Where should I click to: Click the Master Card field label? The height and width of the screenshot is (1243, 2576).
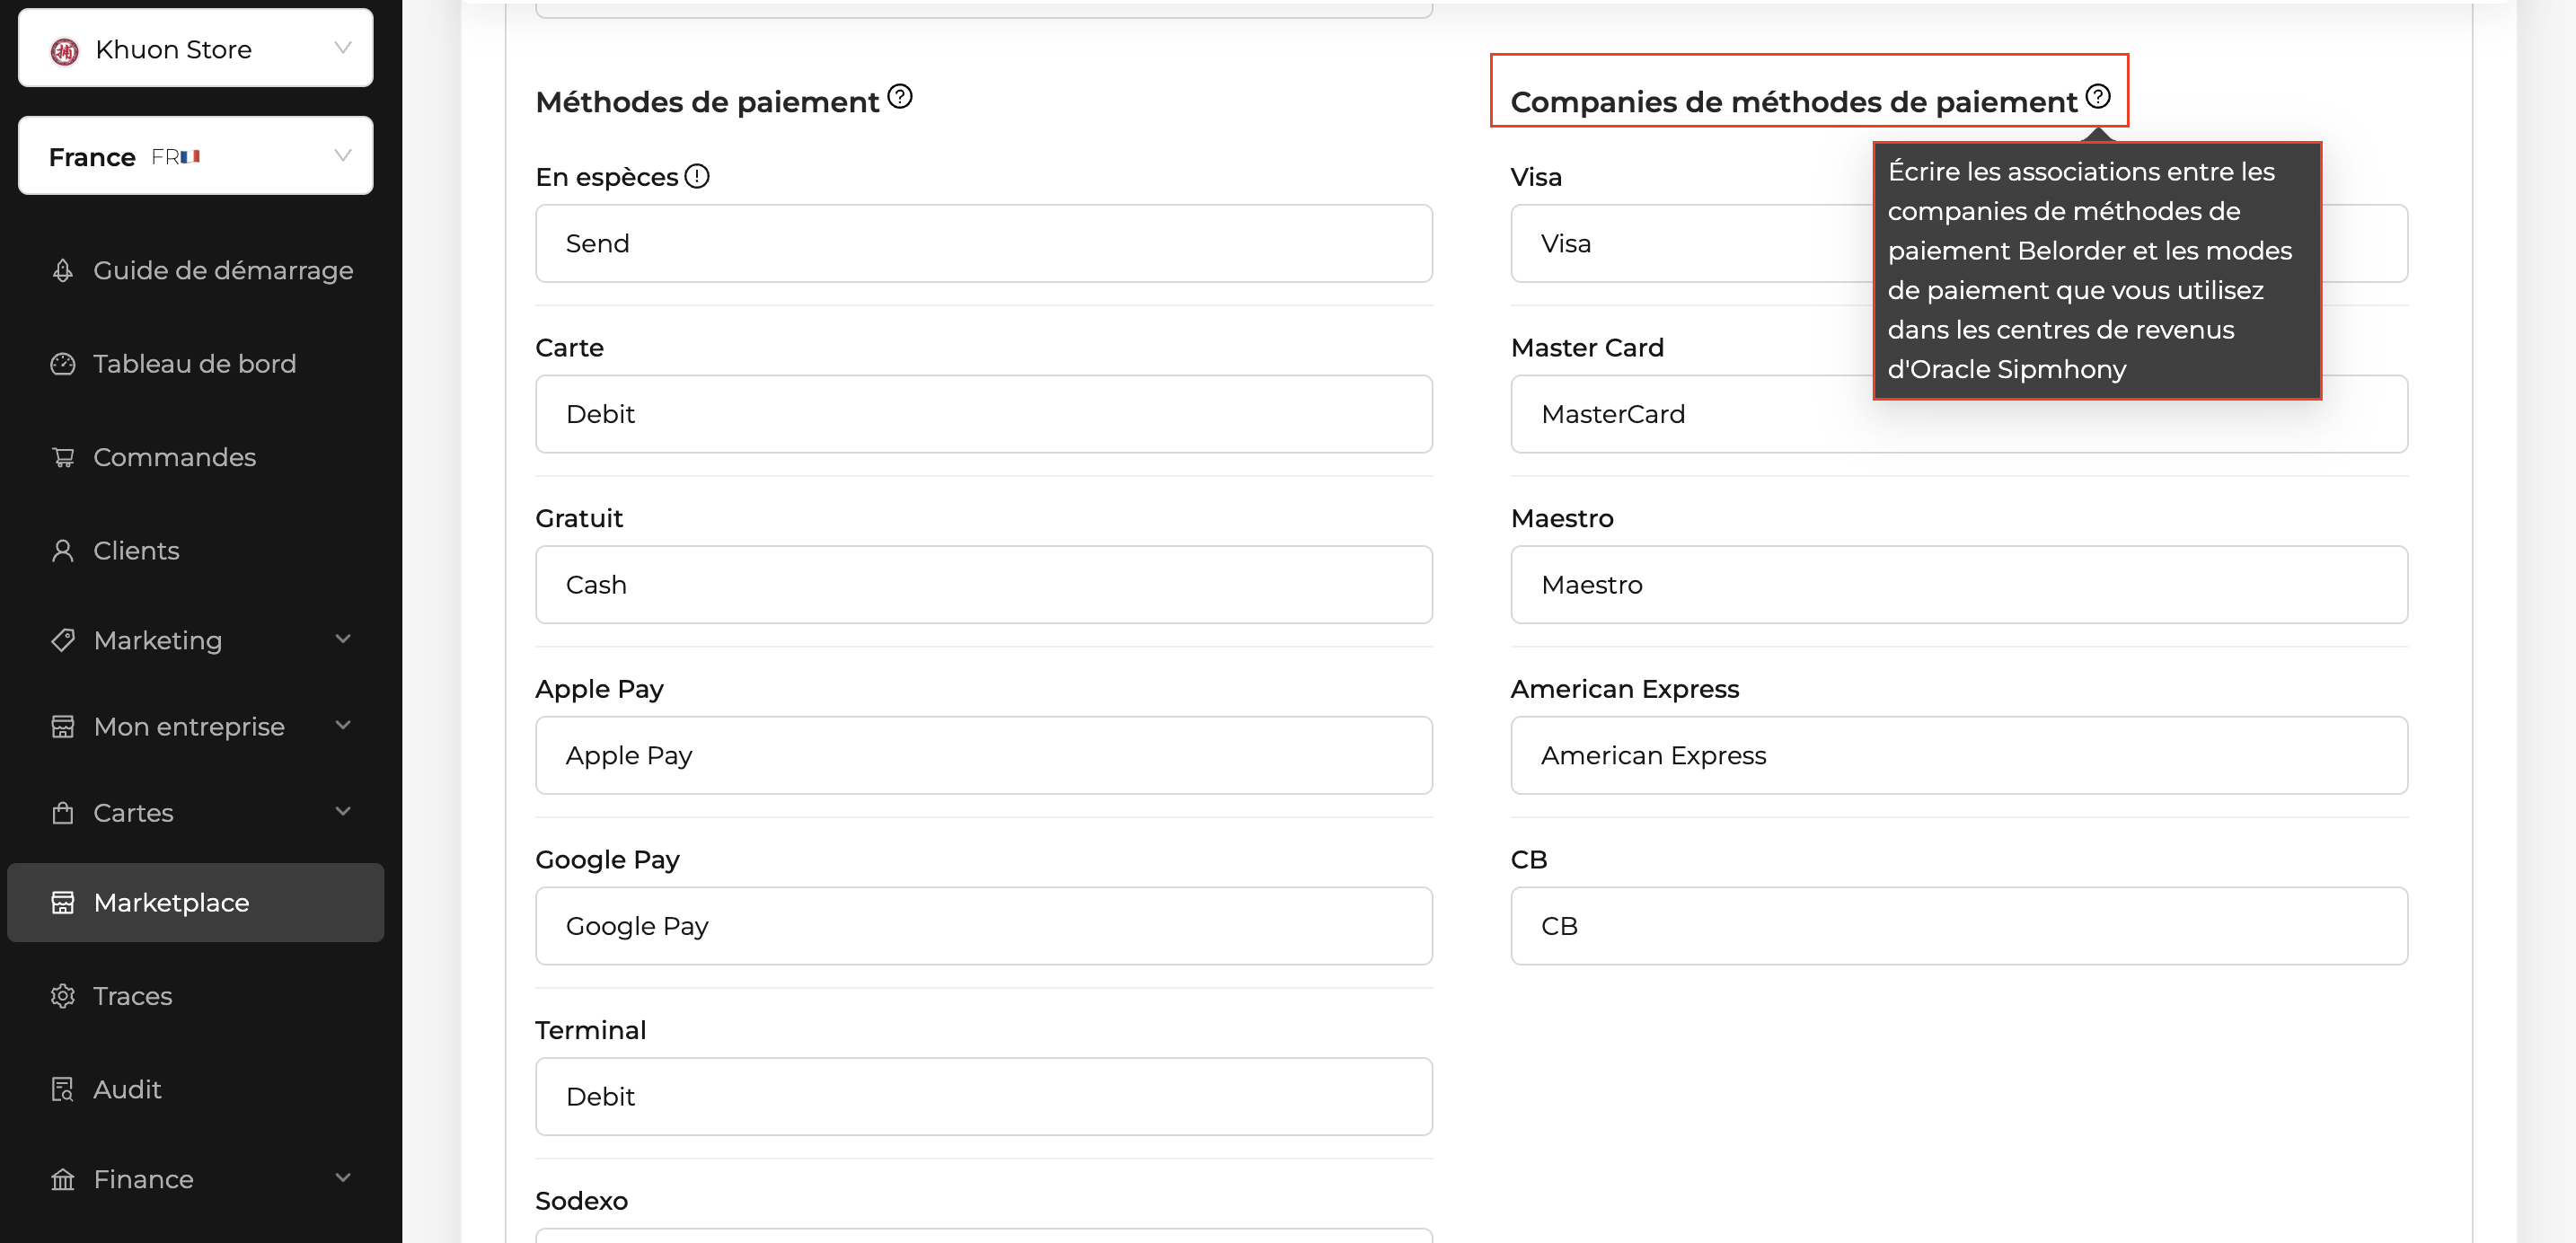[1587, 348]
